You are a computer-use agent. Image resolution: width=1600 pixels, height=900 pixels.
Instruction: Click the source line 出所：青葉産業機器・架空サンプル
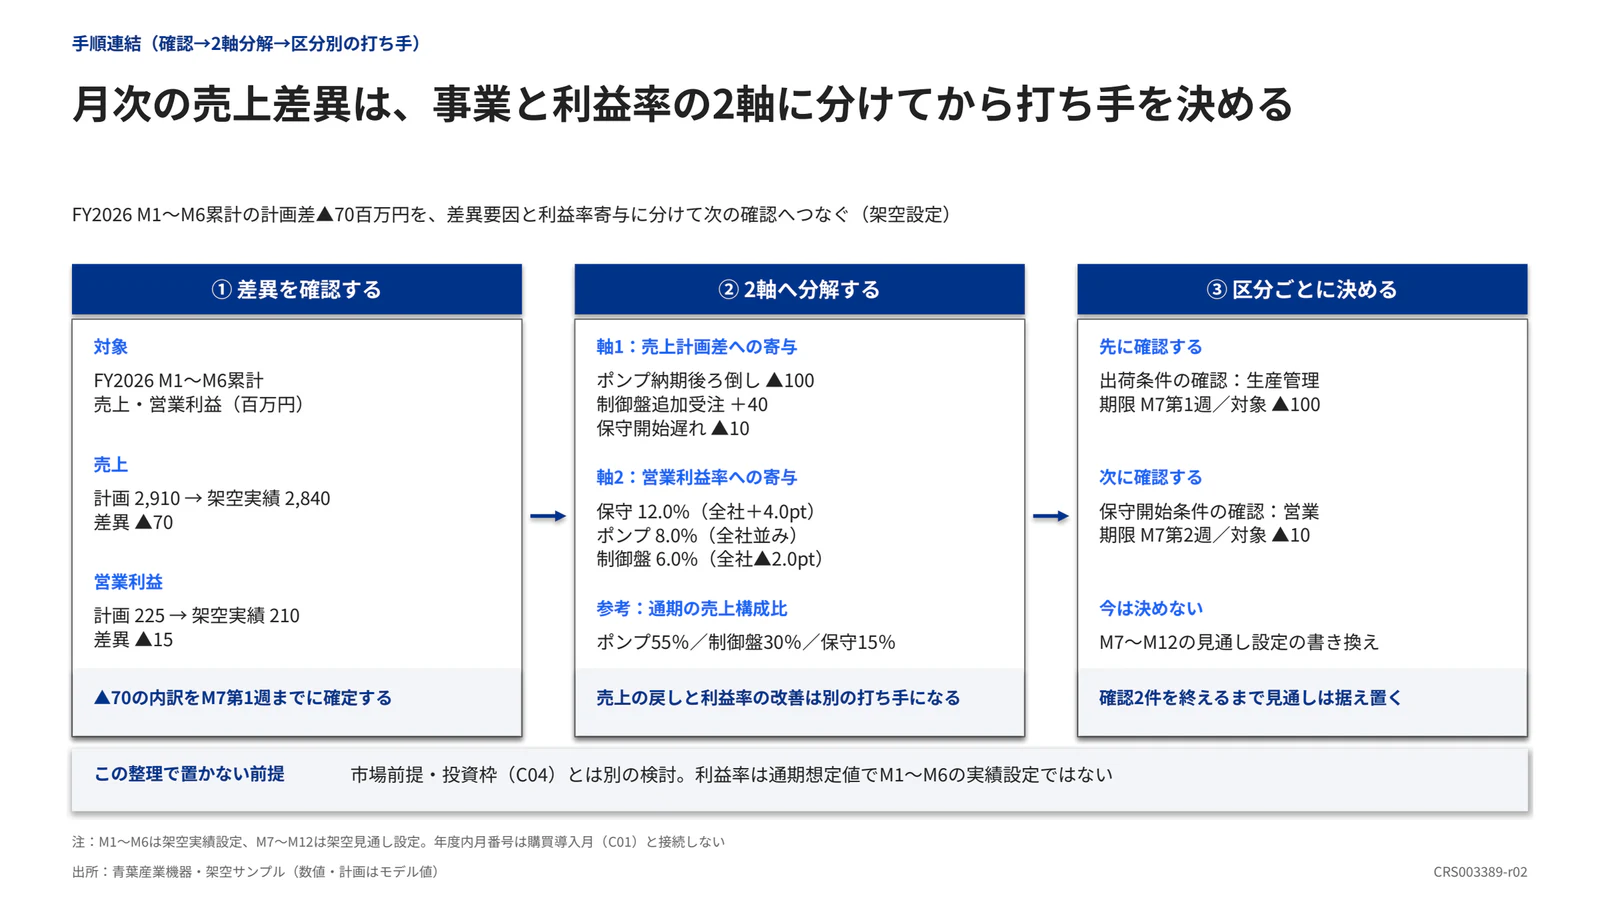tap(258, 872)
